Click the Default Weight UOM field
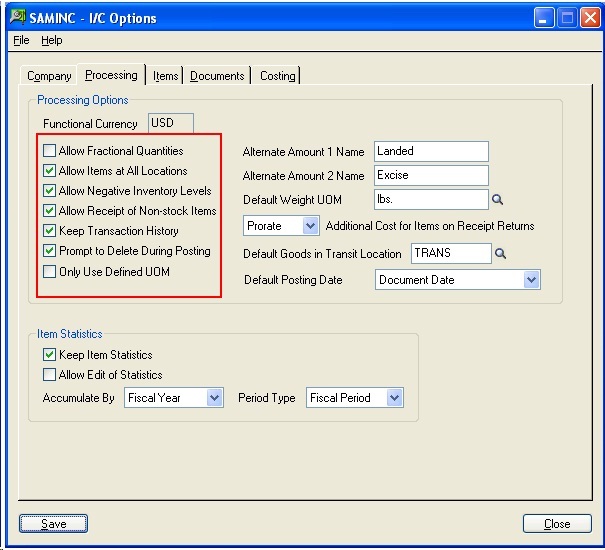Viewport: 605px width, 550px height. 431,200
